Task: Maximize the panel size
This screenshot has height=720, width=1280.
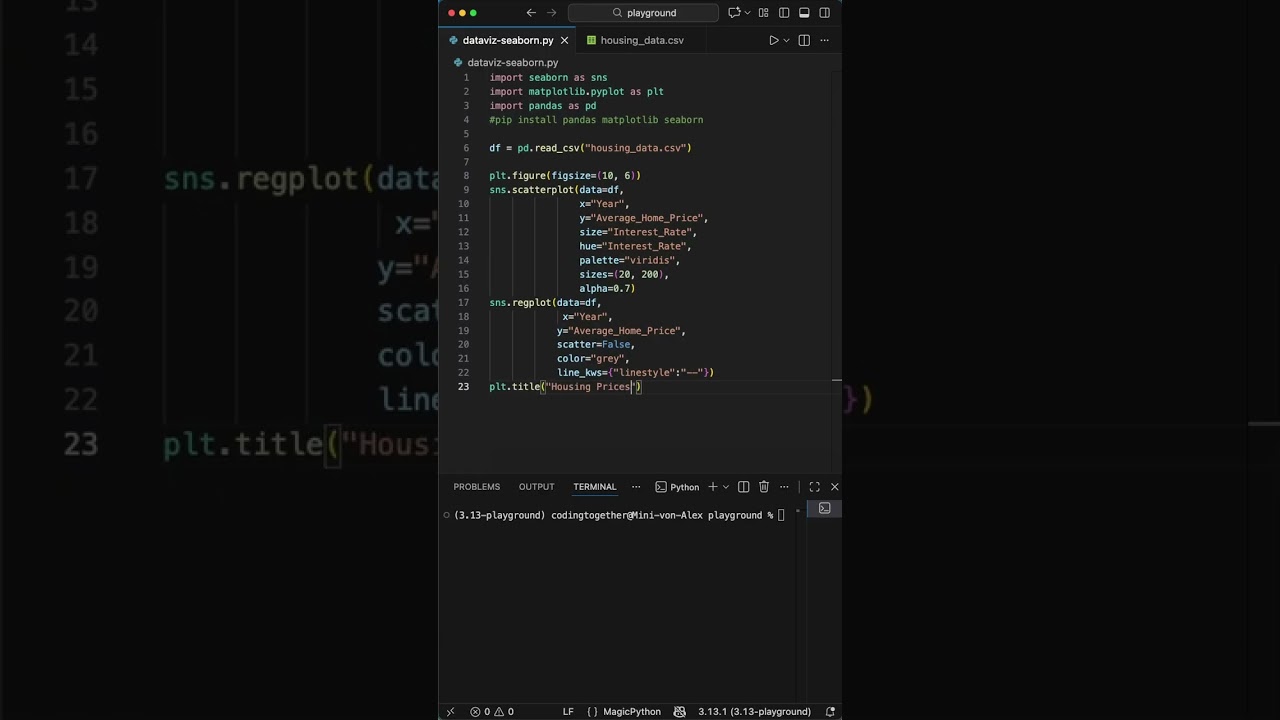Action: 814,487
